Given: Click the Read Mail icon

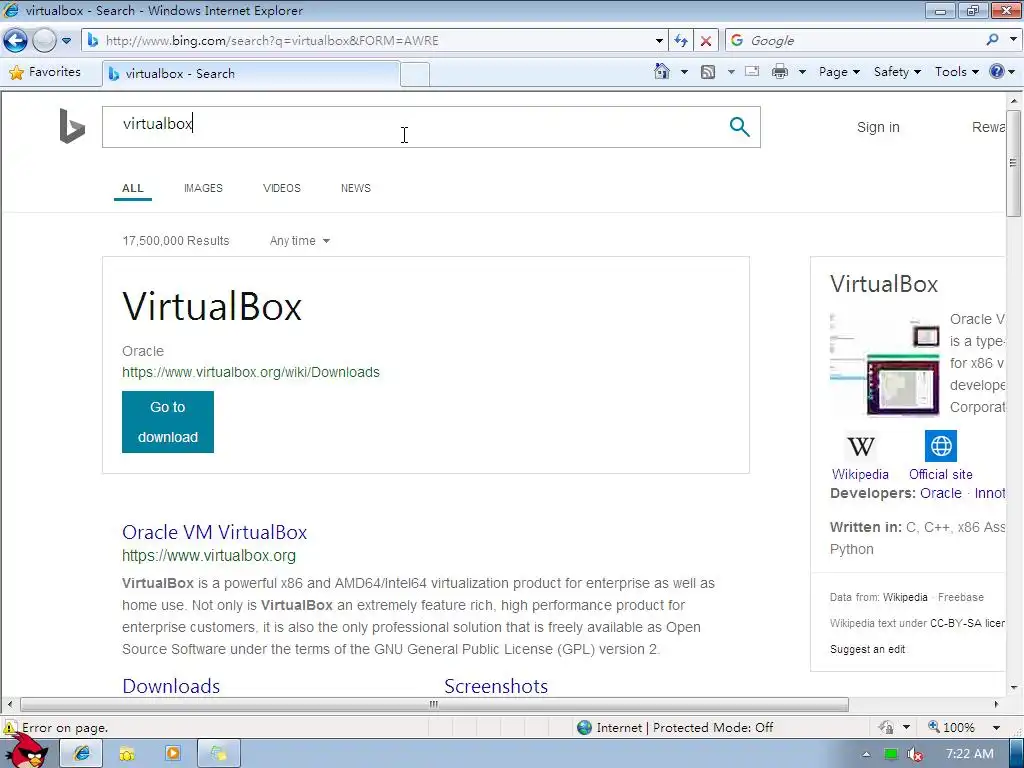Looking at the screenshot, I should click(x=752, y=71).
